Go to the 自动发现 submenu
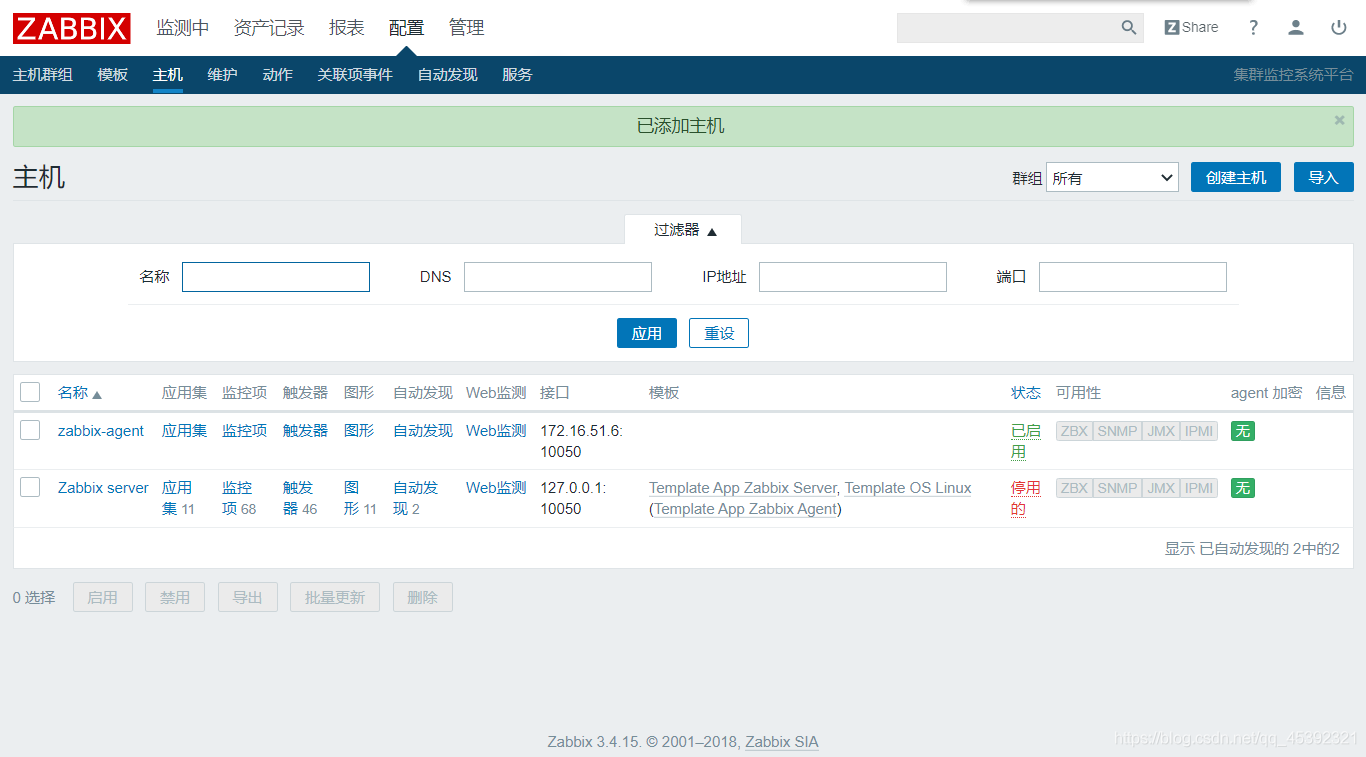1366x757 pixels. click(x=448, y=75)
